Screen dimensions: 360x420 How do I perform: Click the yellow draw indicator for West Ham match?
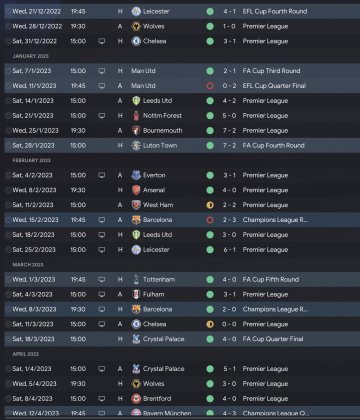tap(210, 205)
